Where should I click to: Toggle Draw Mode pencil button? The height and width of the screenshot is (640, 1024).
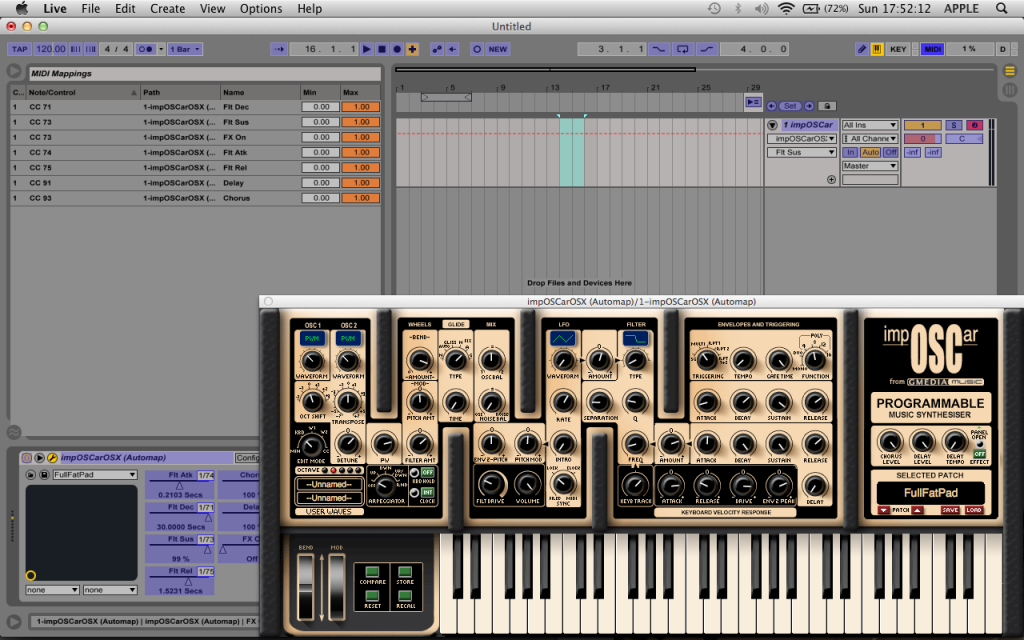[x=862, y=49]
